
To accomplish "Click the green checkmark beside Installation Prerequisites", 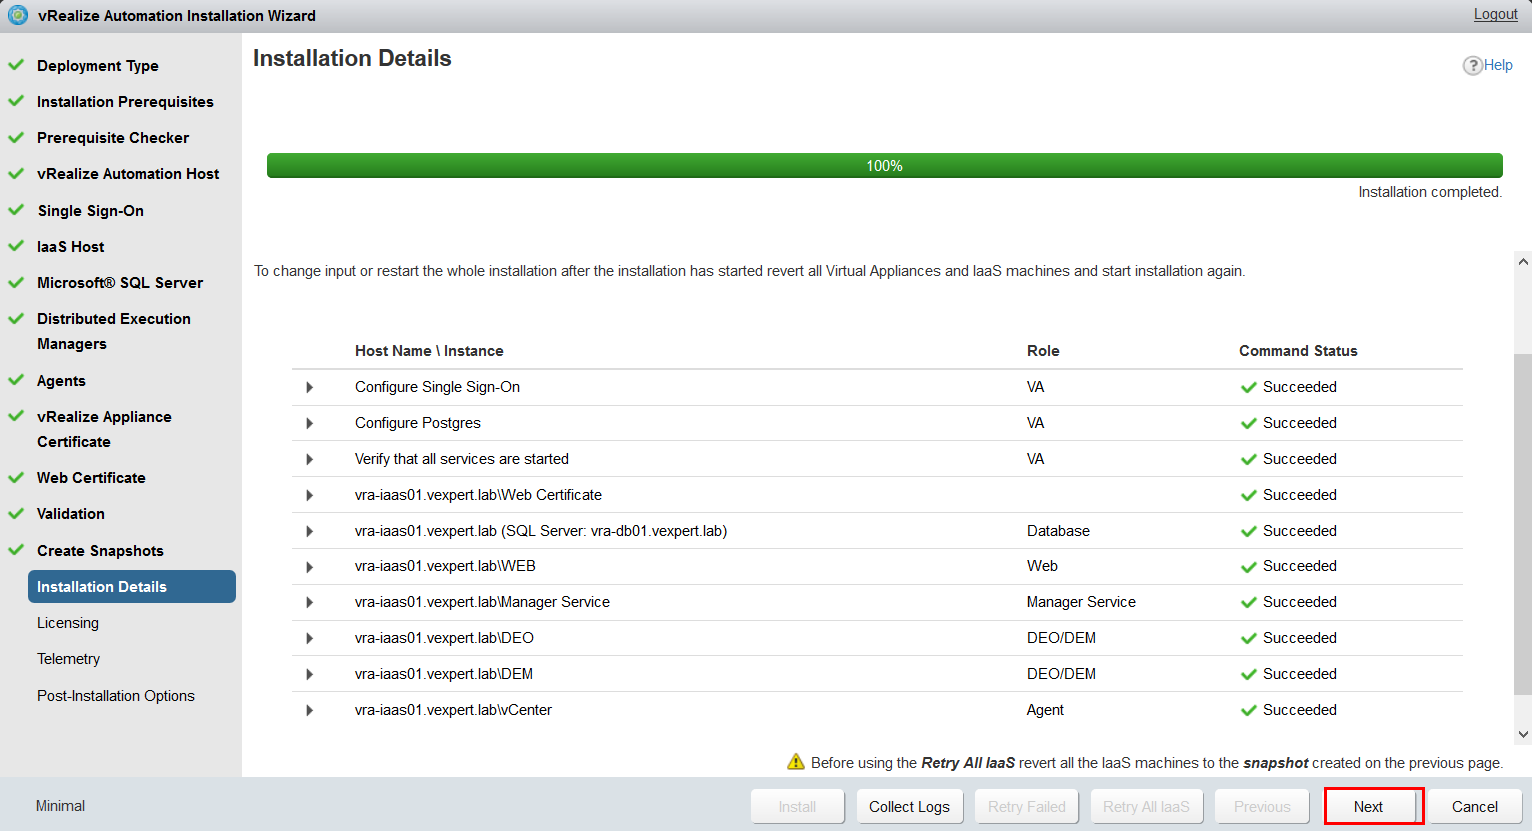I will click(x=16, y=101).
